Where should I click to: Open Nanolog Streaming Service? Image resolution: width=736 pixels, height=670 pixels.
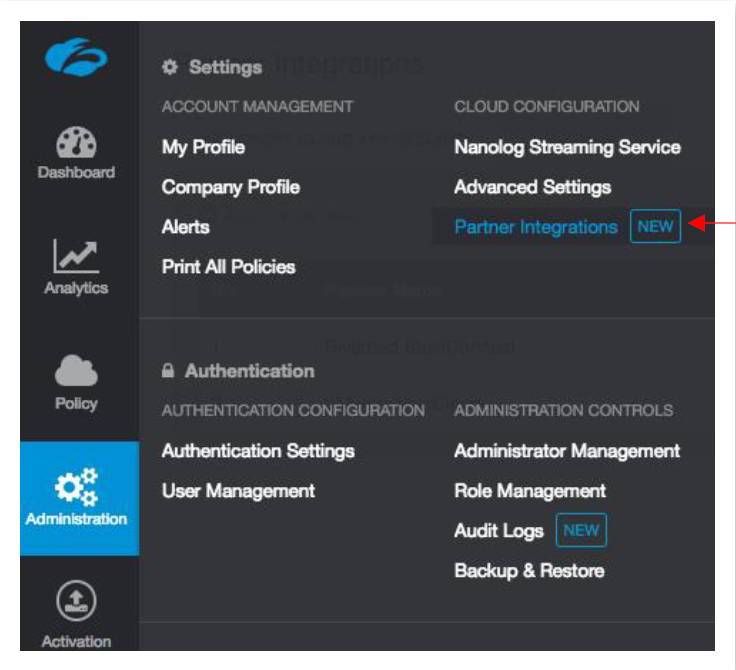[x=567, y=147]
